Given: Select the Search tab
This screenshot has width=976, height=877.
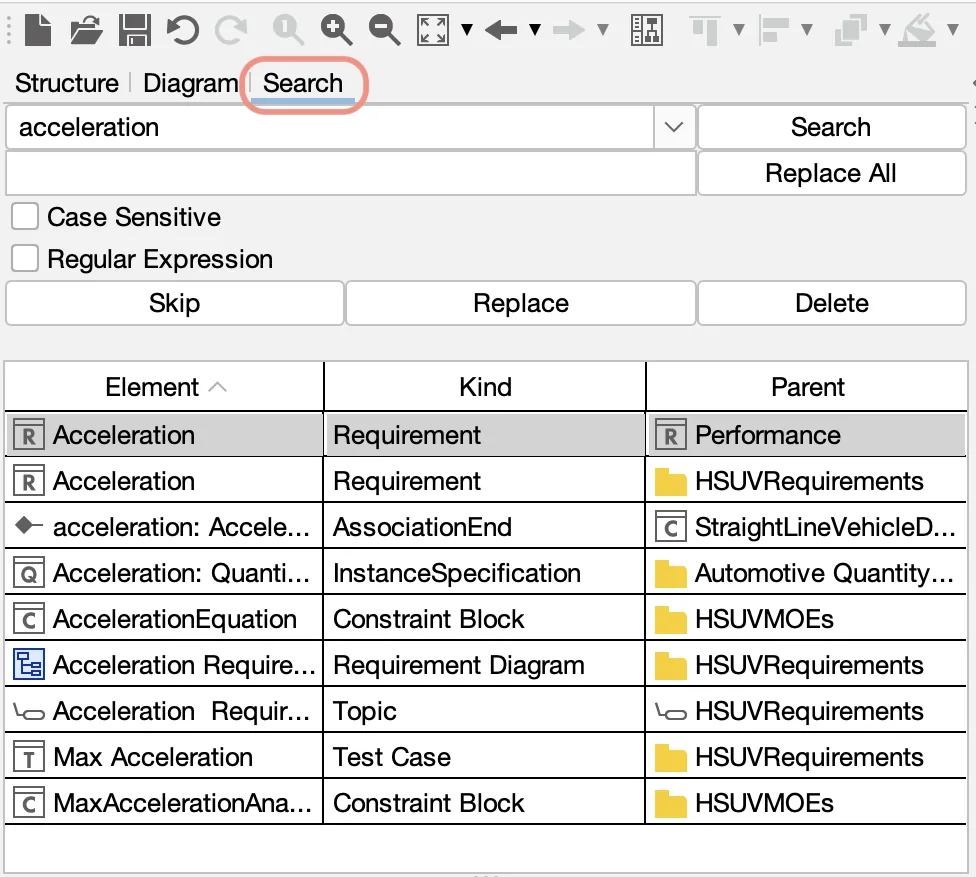Looking at the screenshot, I should (303, 83).
